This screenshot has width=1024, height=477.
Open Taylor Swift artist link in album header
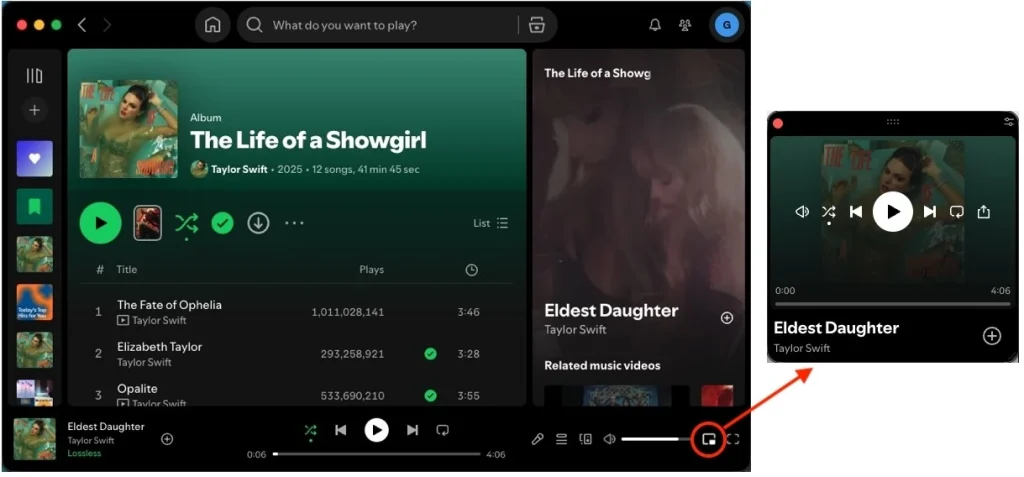[239, 169]
